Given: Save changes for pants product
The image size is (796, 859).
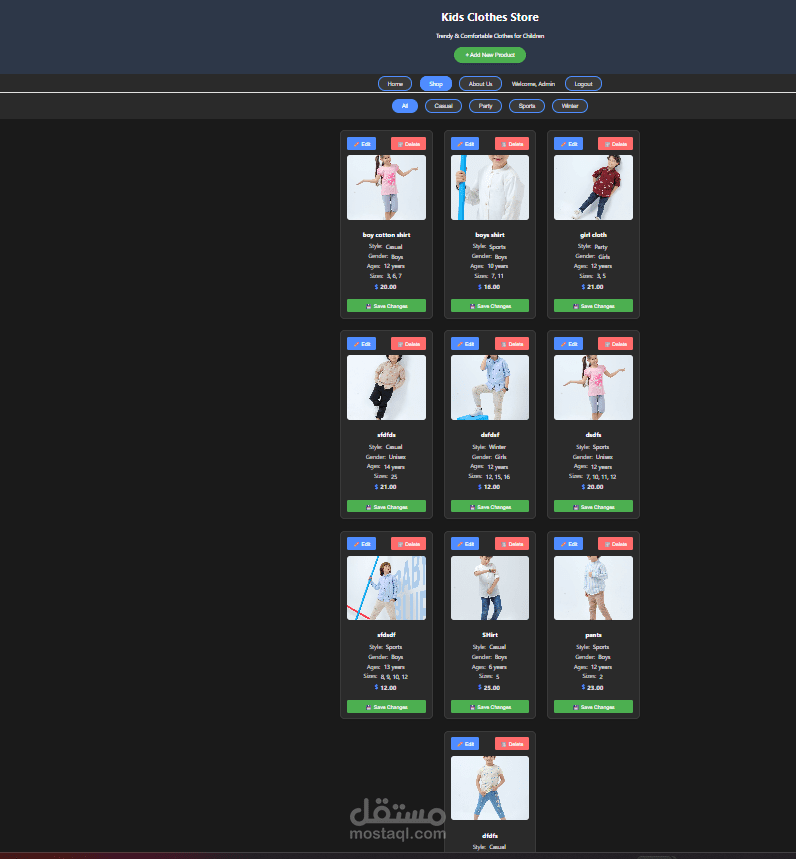Looking at the screenshot, I should pyautogui.click(x=593, y=707).
